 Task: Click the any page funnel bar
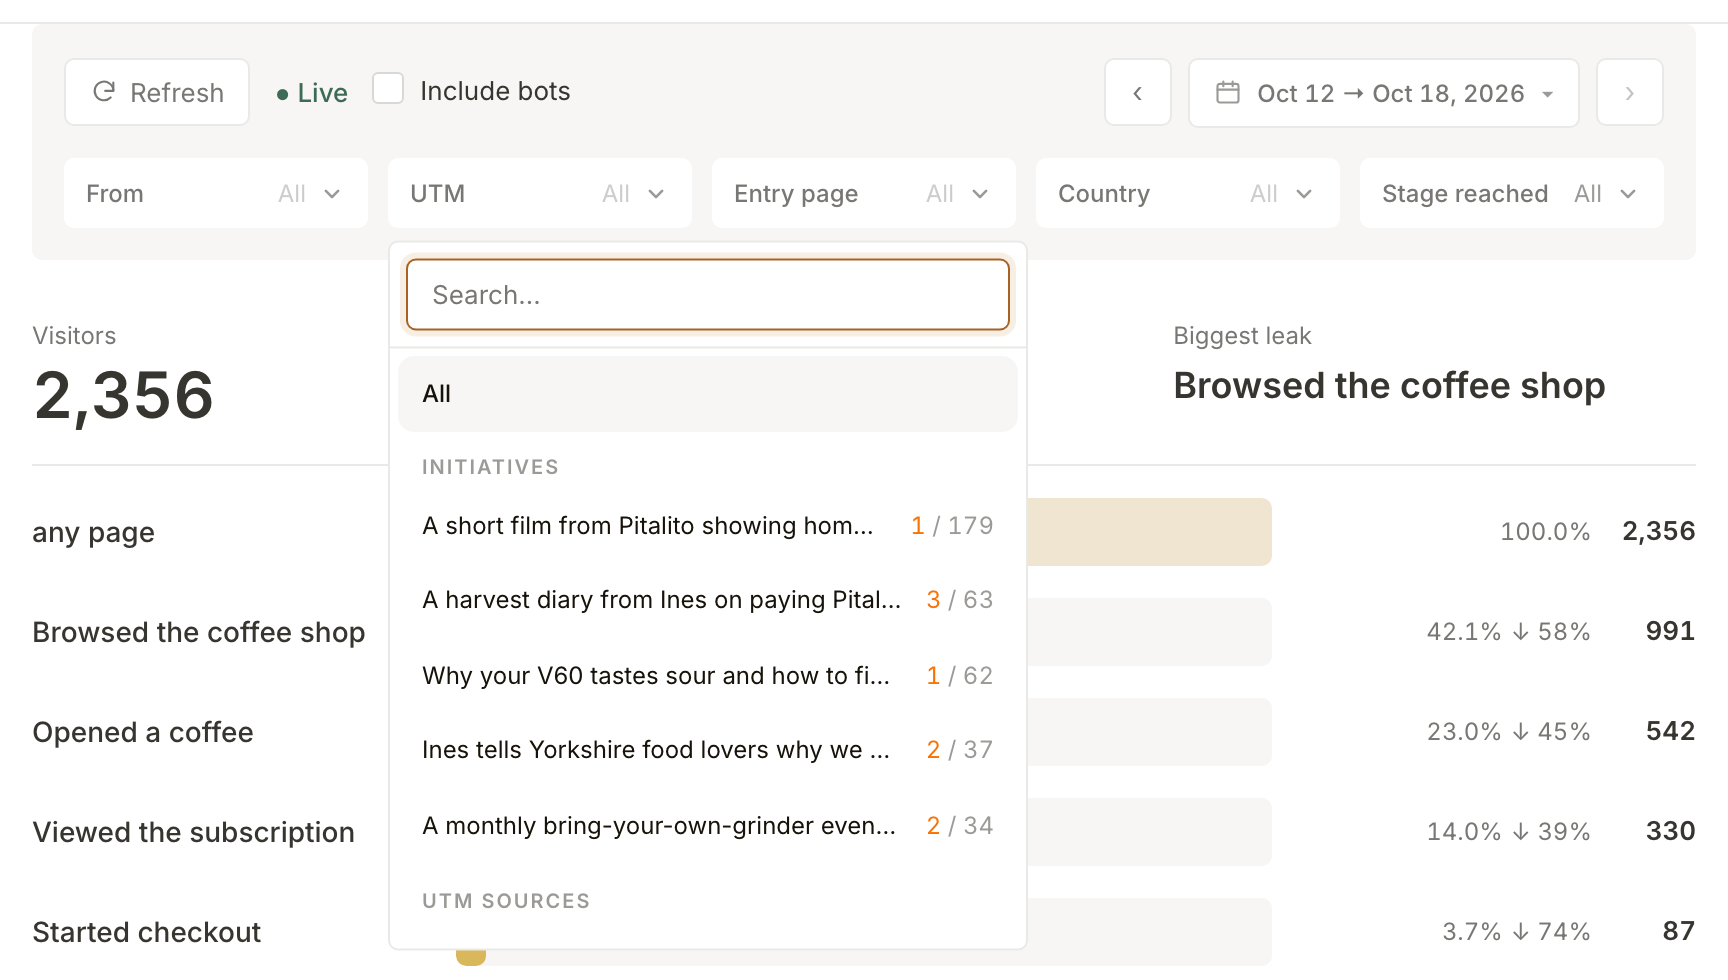pos(1149,532)
